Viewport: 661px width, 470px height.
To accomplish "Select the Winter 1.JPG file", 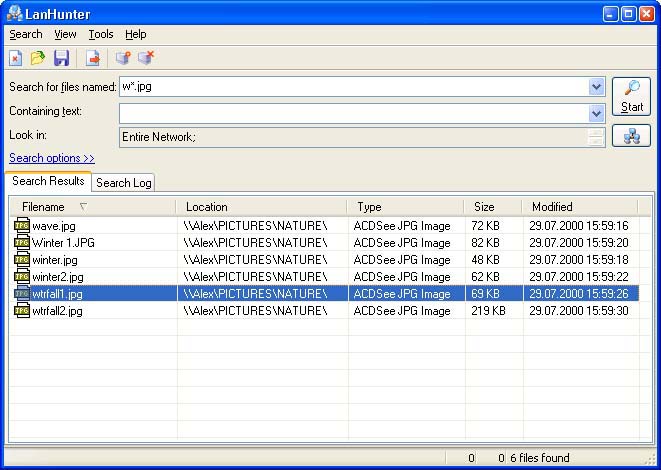I will pyautogui.click(x=63, y=243).
